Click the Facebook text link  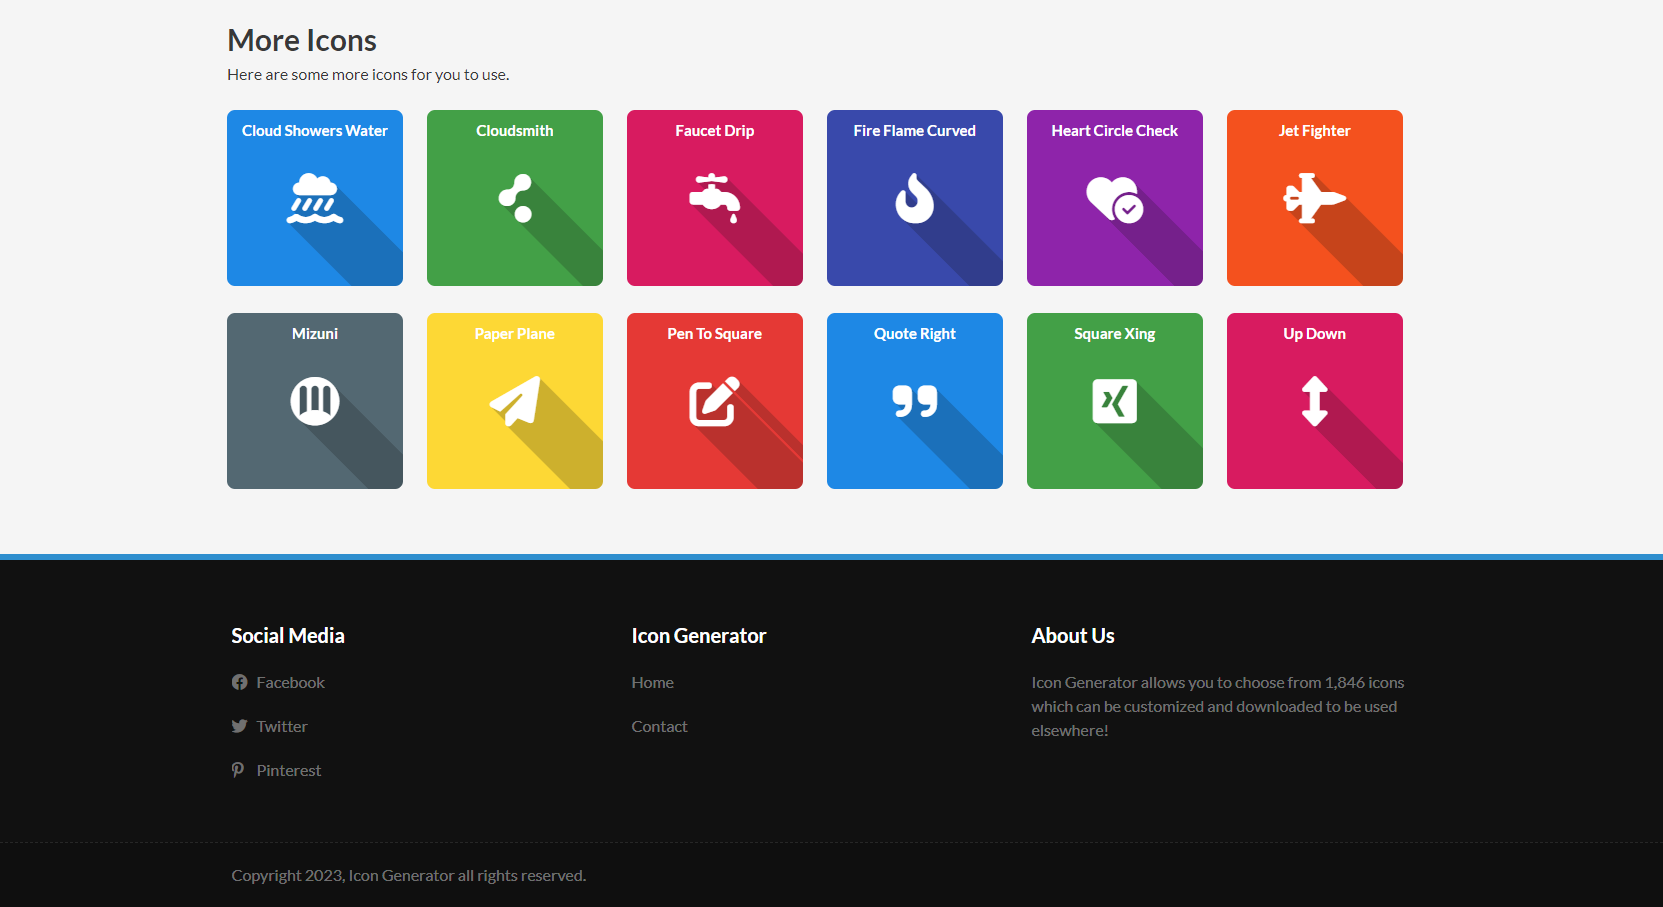(x=290, y=682)
